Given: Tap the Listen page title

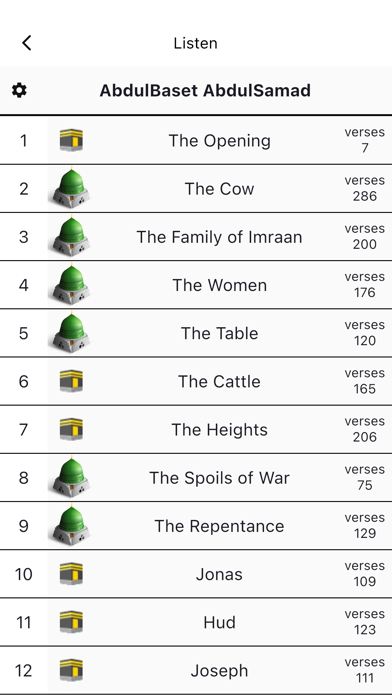Looking at the screenshot, I should (195, 43).
